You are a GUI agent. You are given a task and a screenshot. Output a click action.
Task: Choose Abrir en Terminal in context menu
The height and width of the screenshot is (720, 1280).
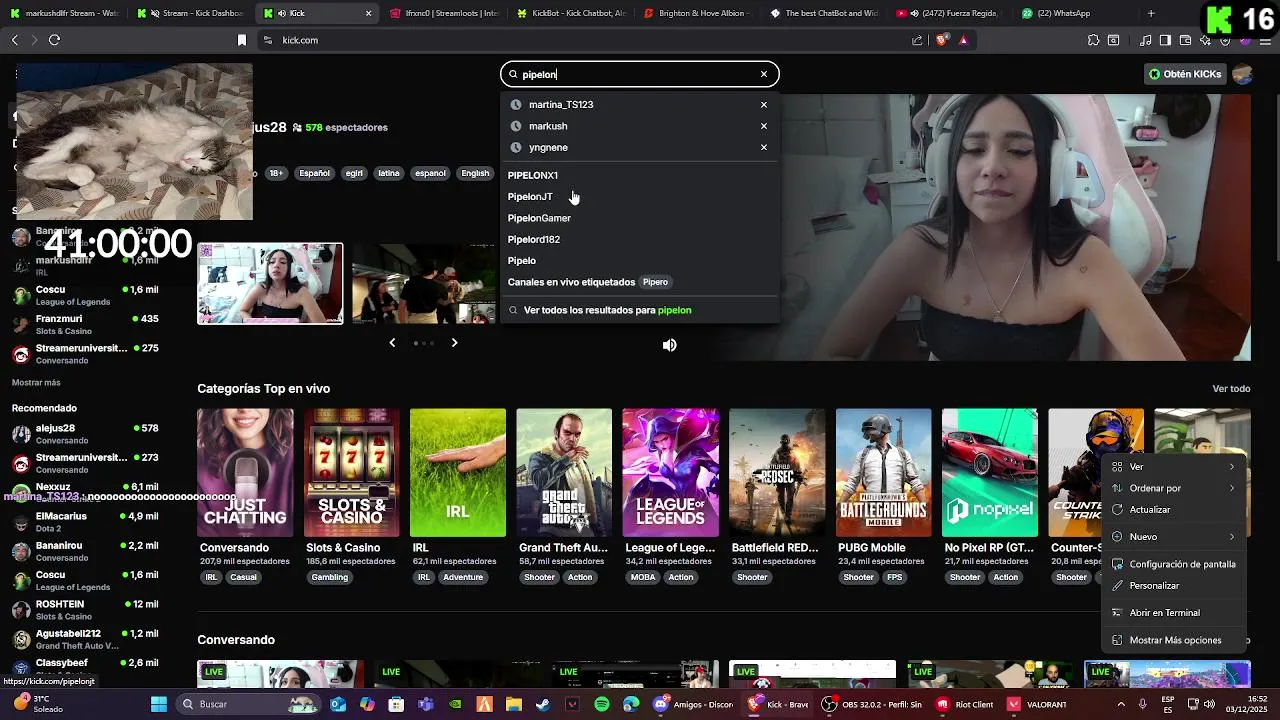1174,613
